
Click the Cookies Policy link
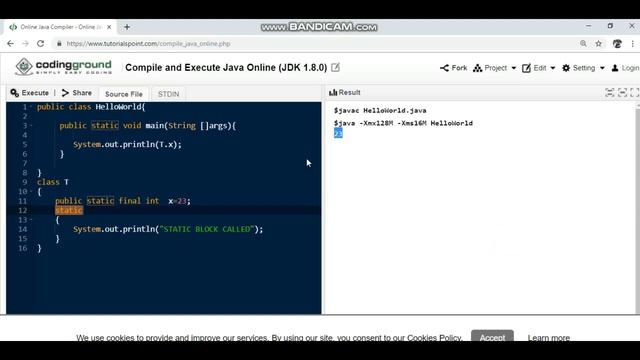coord(434,338)
